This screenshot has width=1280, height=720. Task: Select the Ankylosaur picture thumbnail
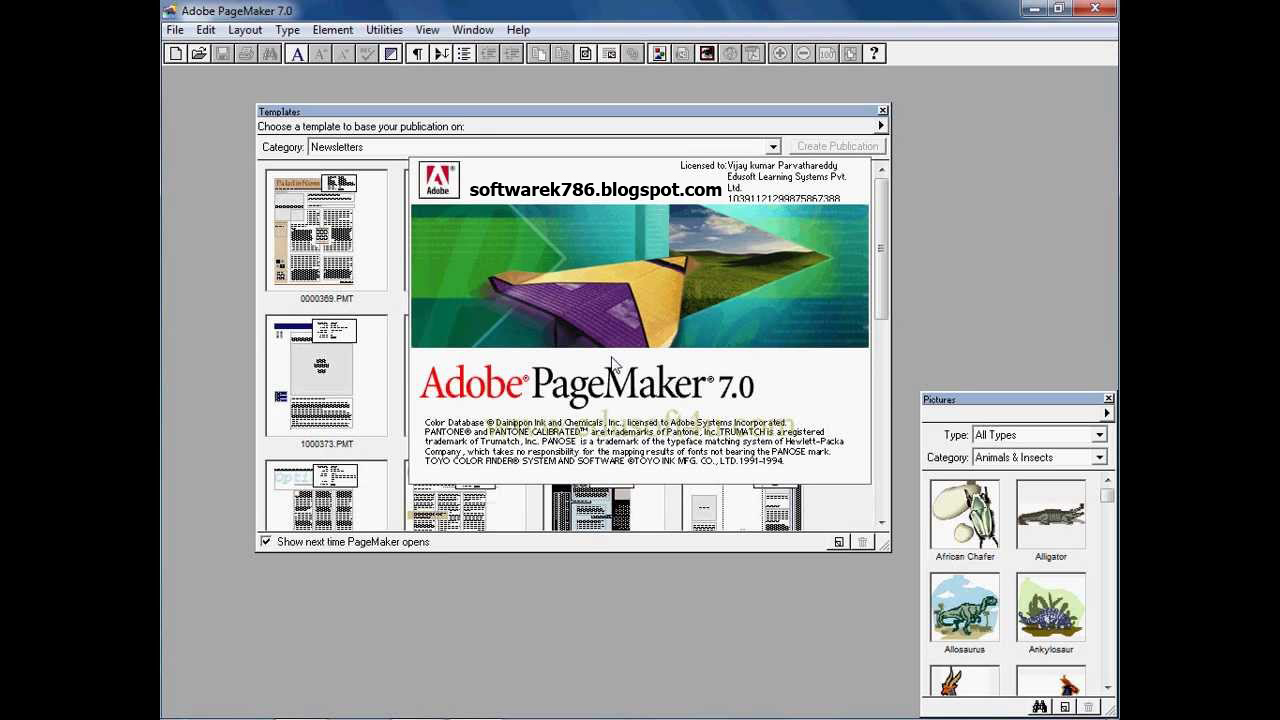tap(1051, 607)
